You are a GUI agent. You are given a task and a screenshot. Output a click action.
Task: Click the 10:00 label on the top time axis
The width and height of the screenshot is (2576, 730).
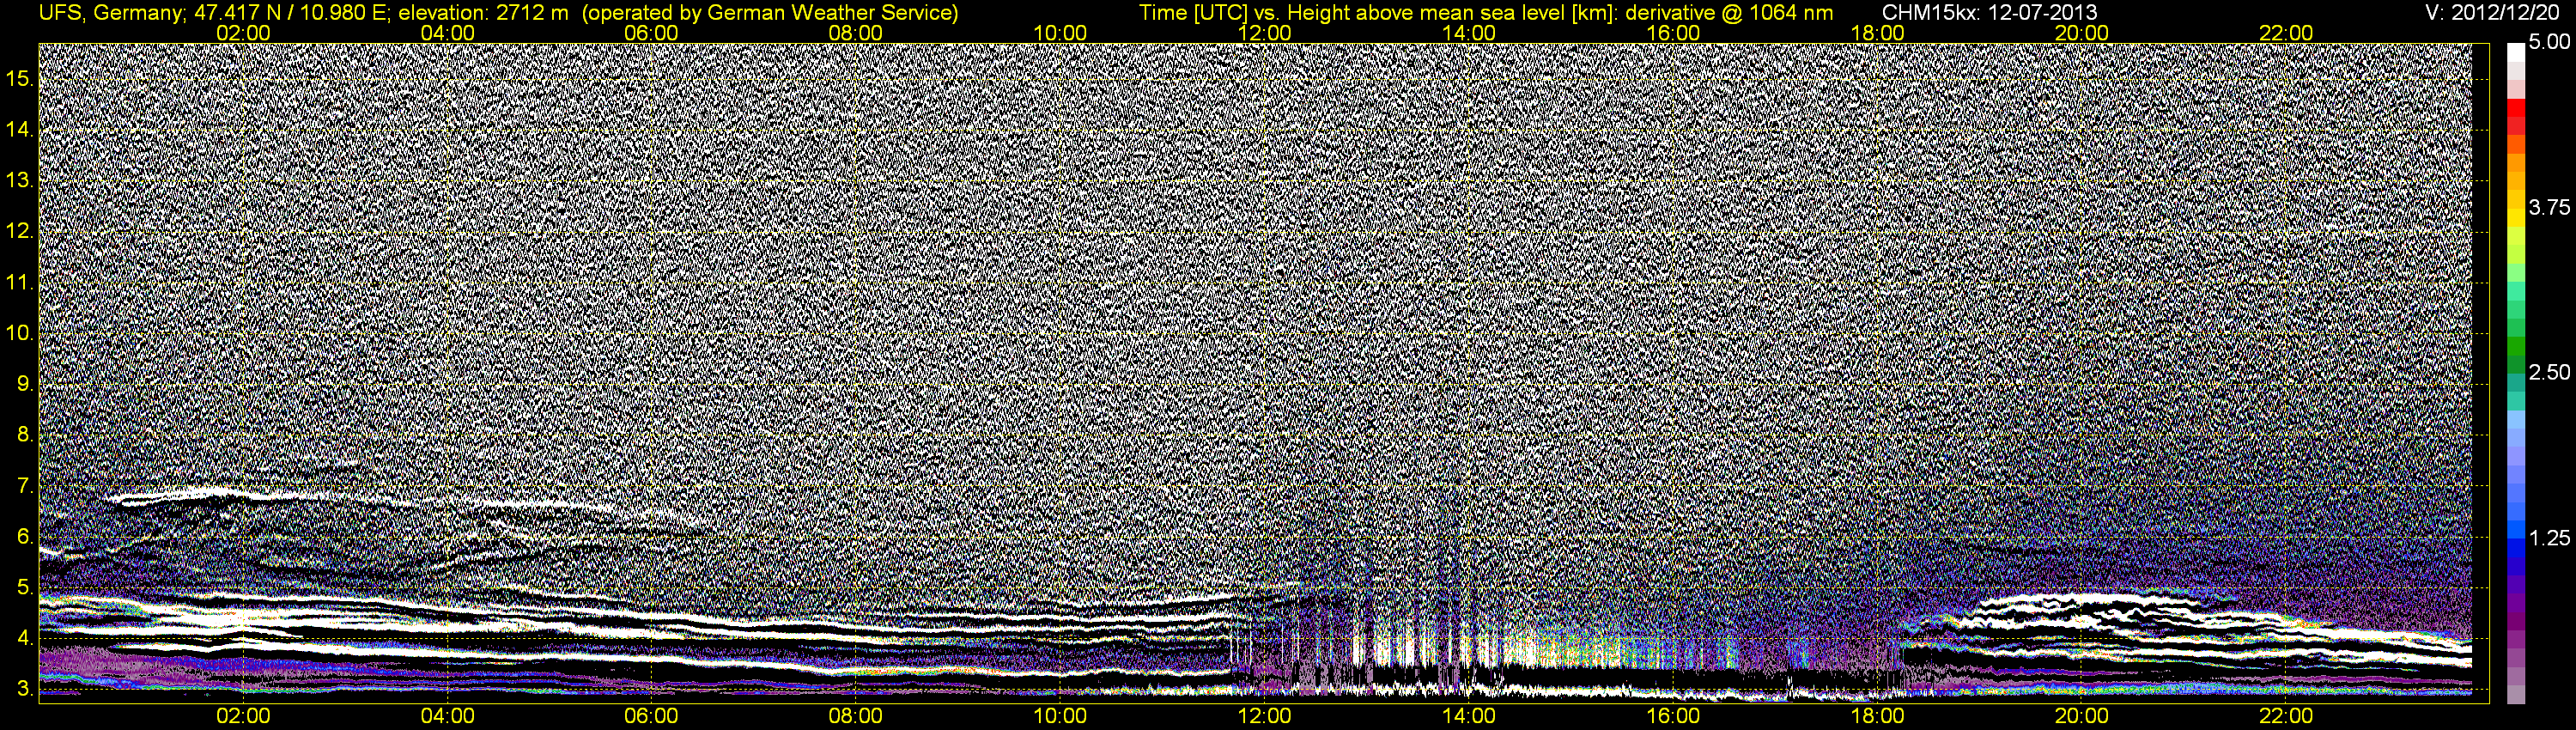pos(1060,33)
